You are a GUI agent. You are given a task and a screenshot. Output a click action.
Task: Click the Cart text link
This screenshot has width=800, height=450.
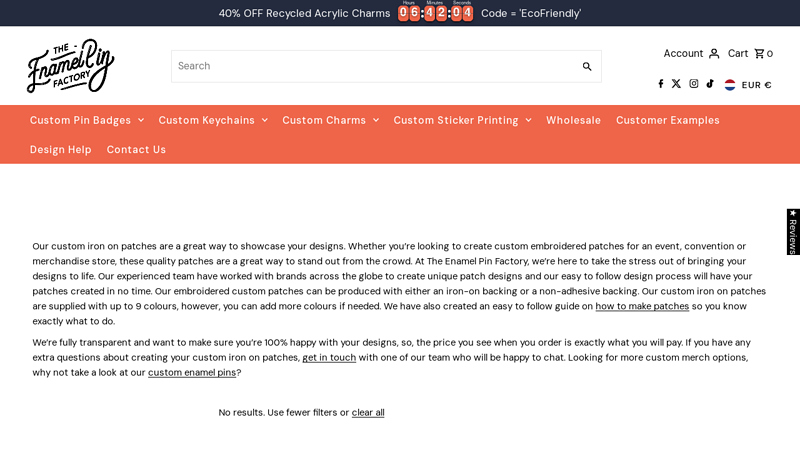click(x=738, y=54)
